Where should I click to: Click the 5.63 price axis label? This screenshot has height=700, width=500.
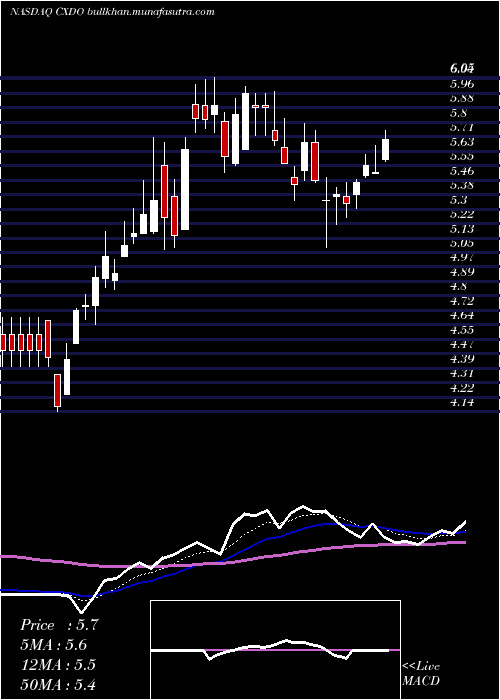[x=462, y=142]
